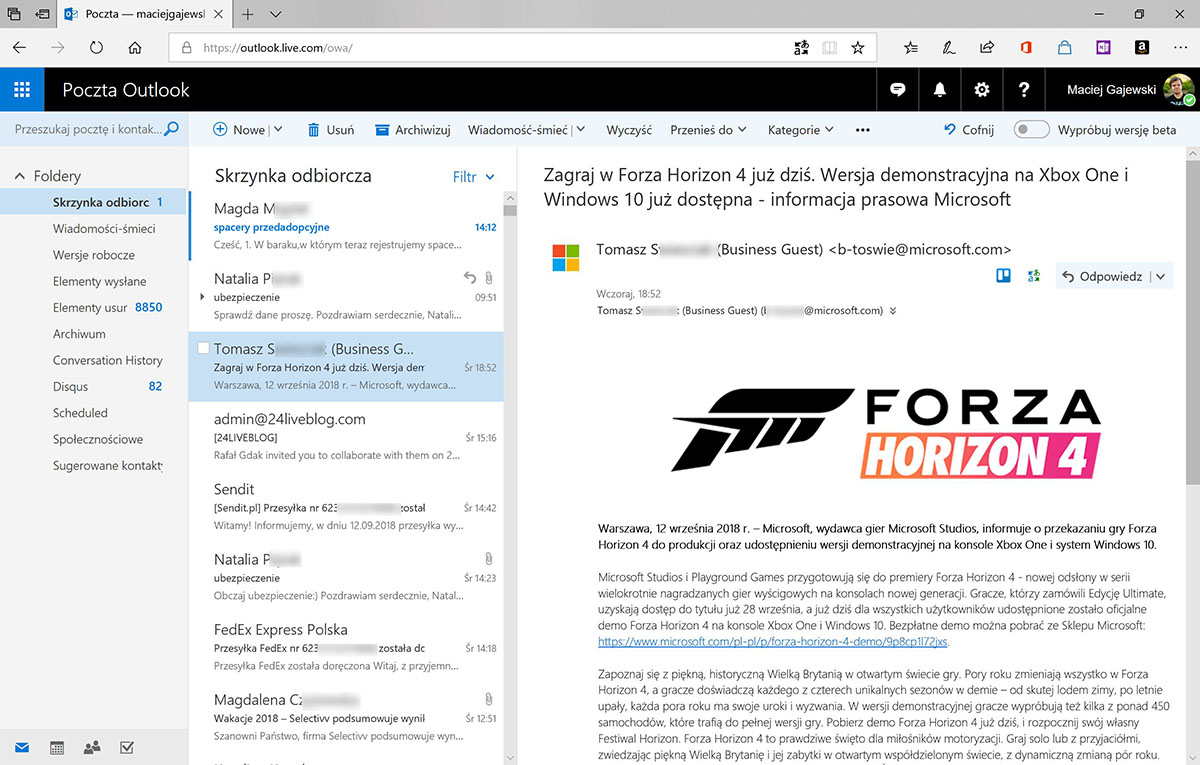Click the Translator add-in icon in email
Image resolution: width=1200 pixels, height=765 pixels.
(x=1034, y=276)
